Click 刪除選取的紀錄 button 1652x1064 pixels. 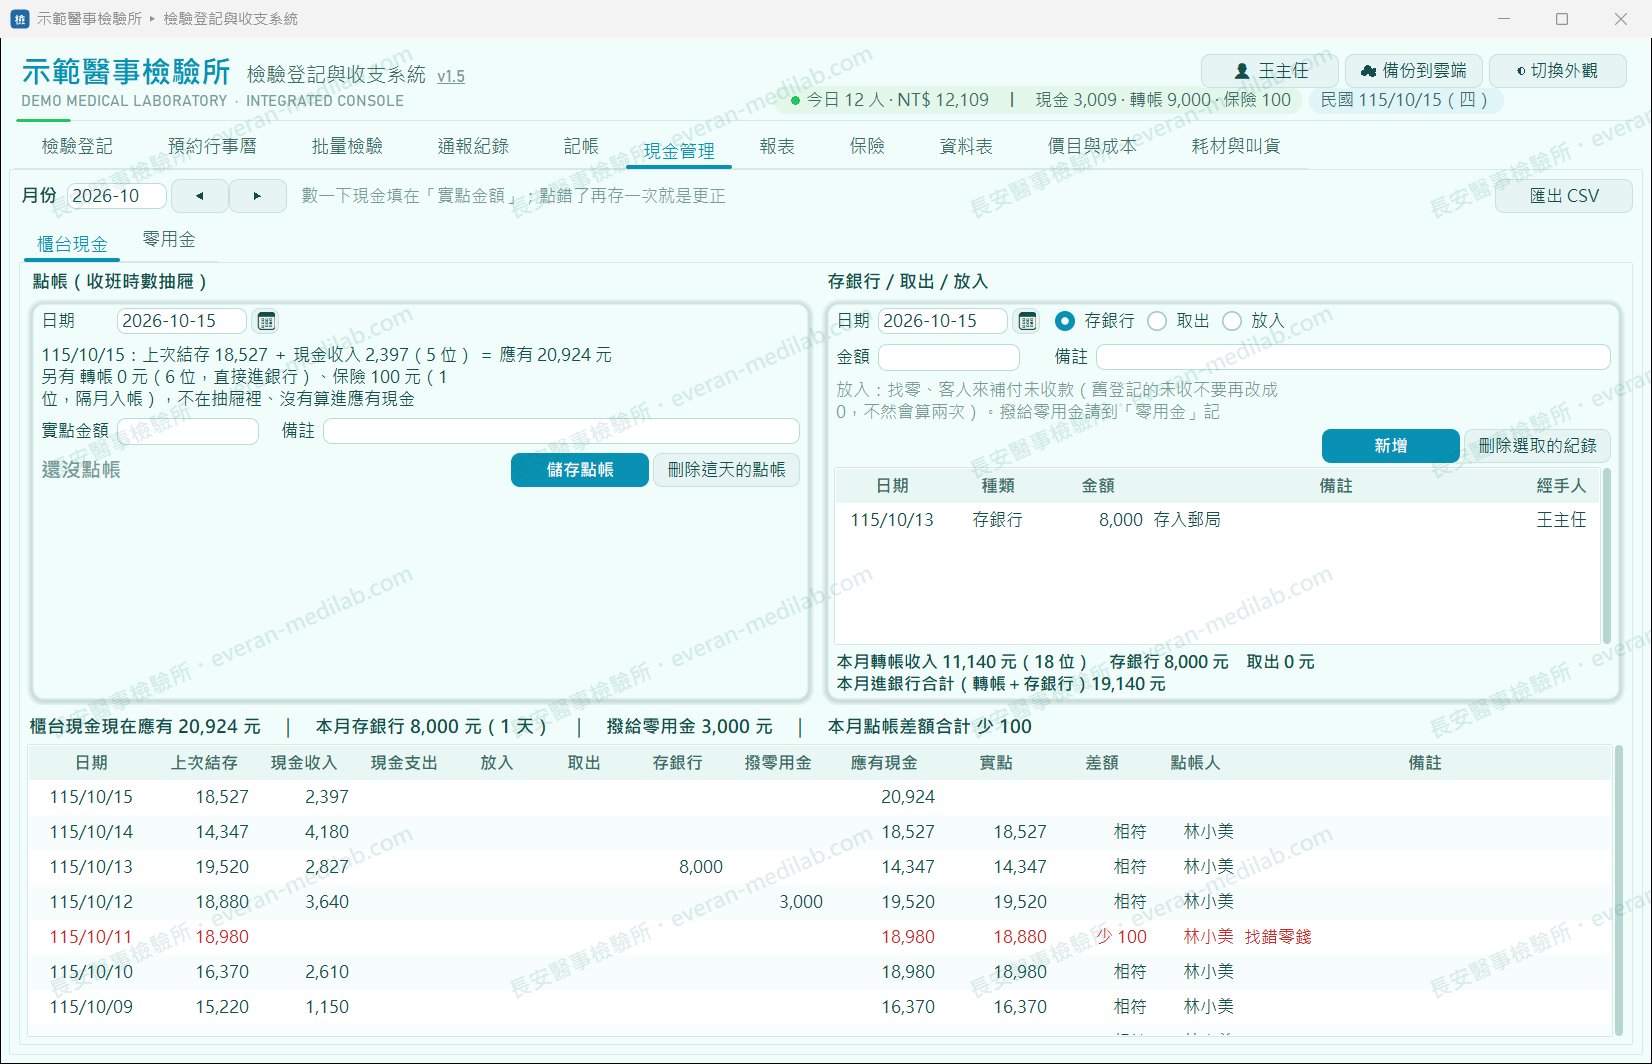pos(1537,446)
